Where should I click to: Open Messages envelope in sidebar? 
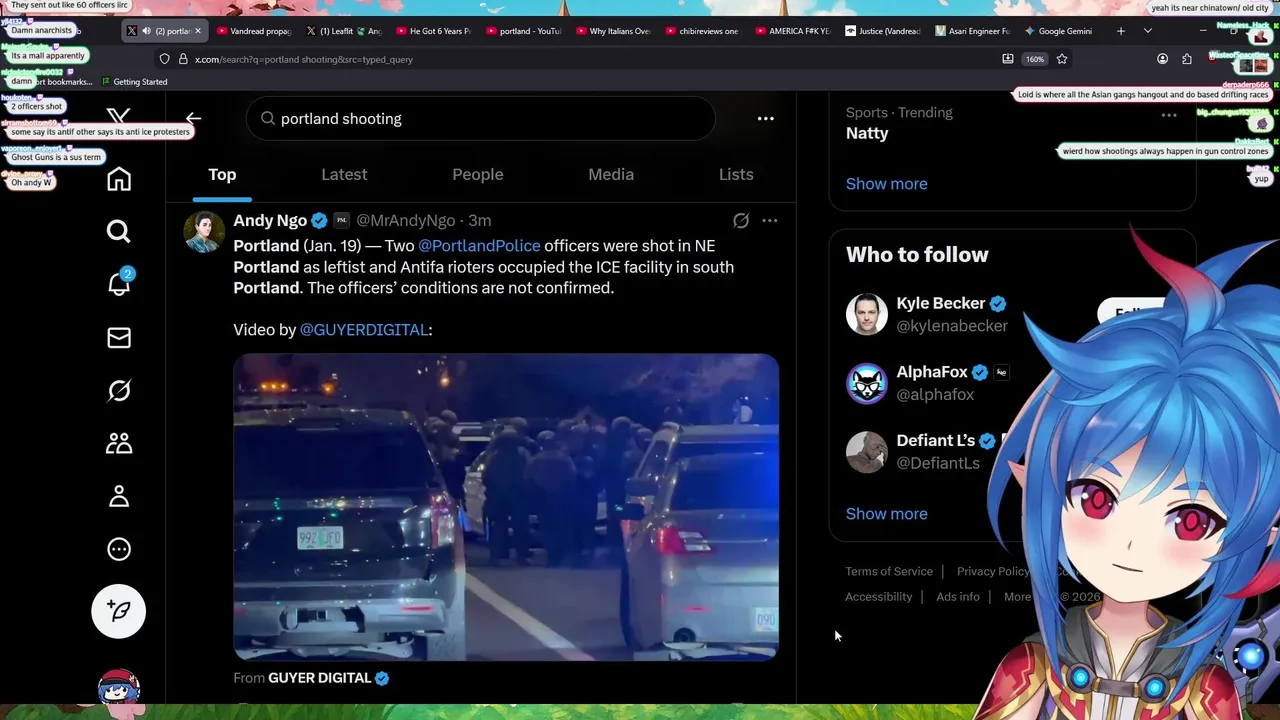(x=119, y=338)
